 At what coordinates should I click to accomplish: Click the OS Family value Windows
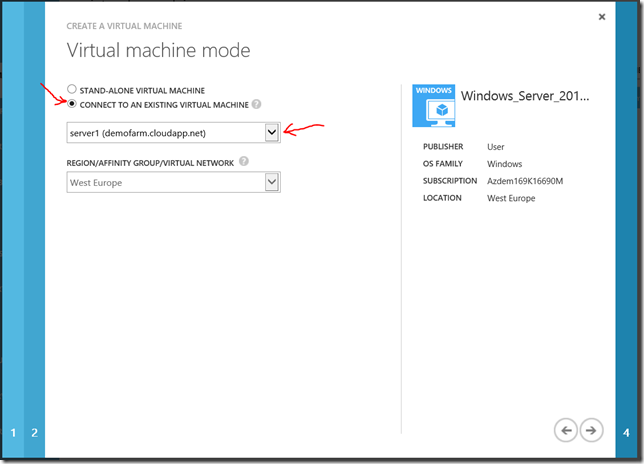[504, 164]
